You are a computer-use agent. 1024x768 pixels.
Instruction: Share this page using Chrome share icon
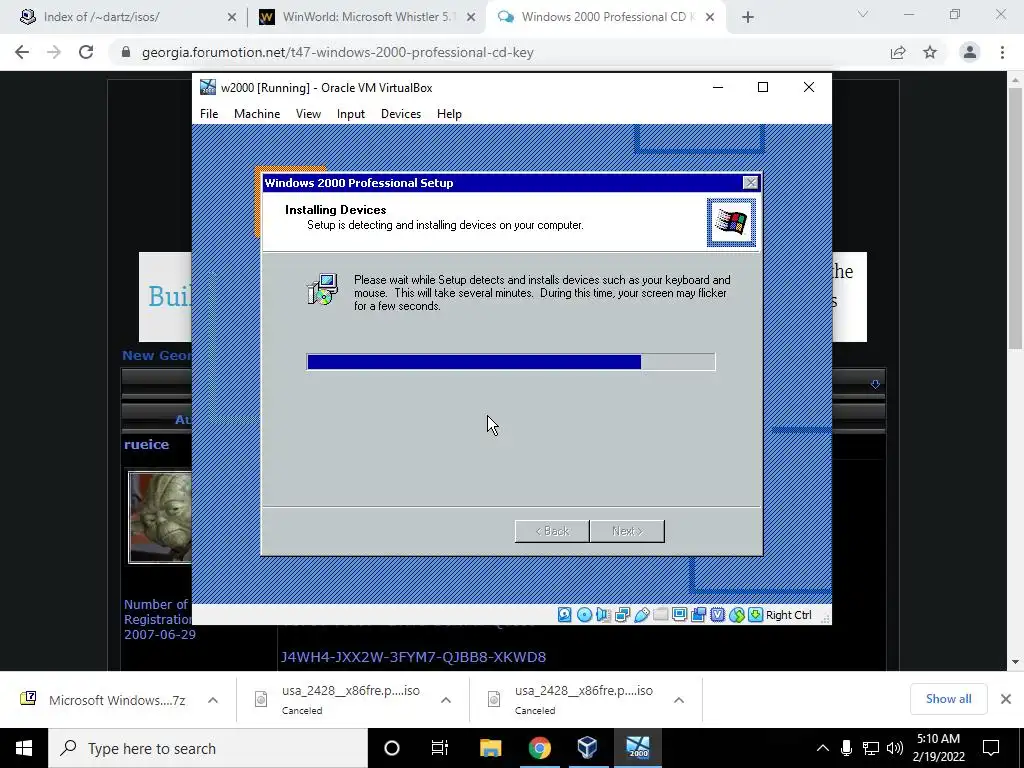[898, 52]
